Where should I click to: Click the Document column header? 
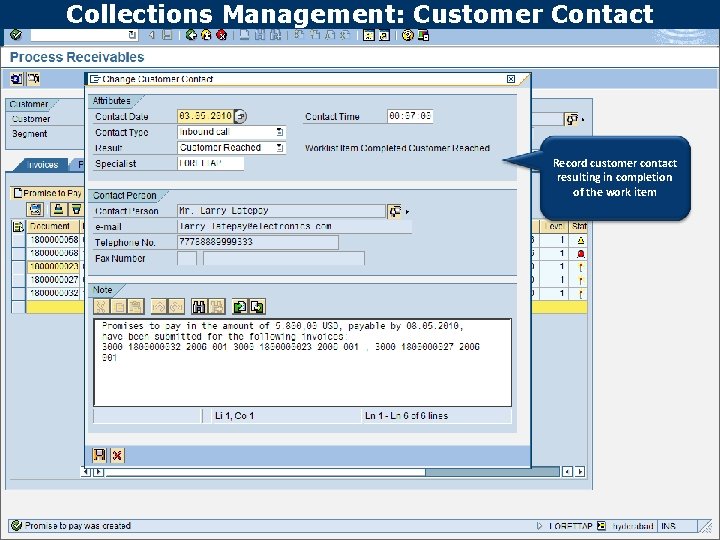click(x=53, y=226)
